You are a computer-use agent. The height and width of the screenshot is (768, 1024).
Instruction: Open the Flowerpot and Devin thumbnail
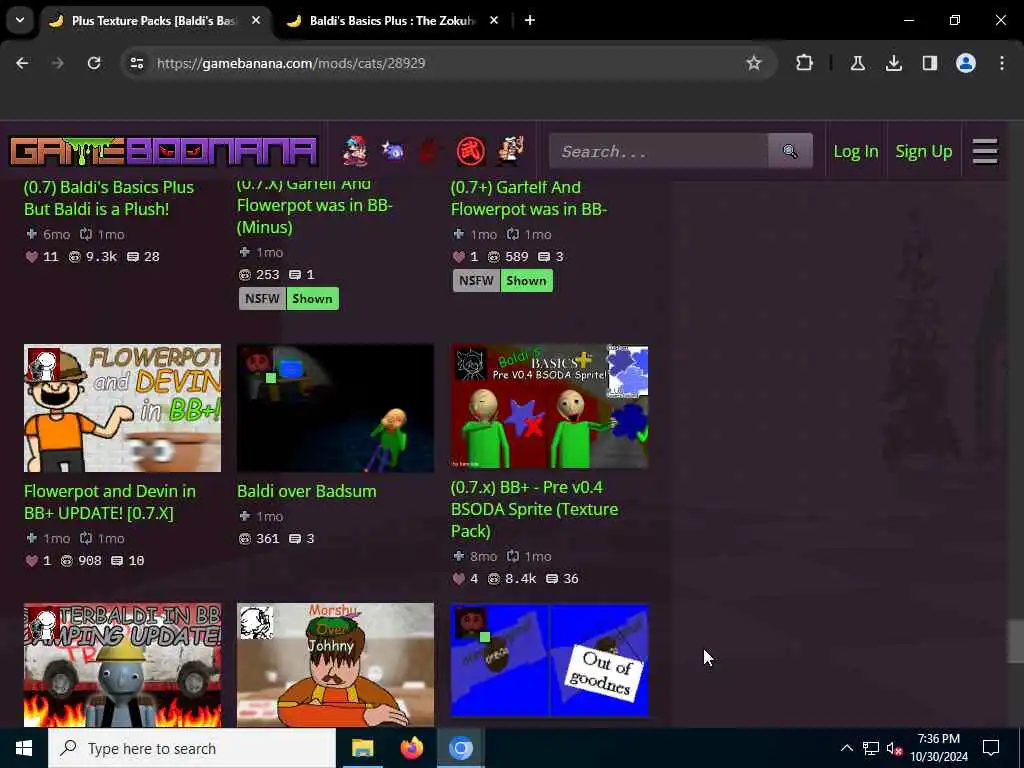123,408
